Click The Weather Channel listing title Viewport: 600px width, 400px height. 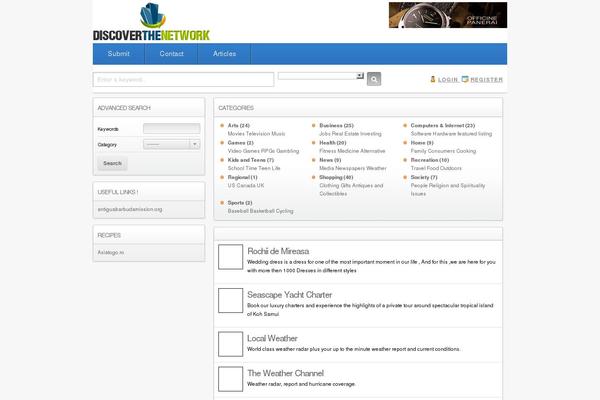tap(285, 373)
